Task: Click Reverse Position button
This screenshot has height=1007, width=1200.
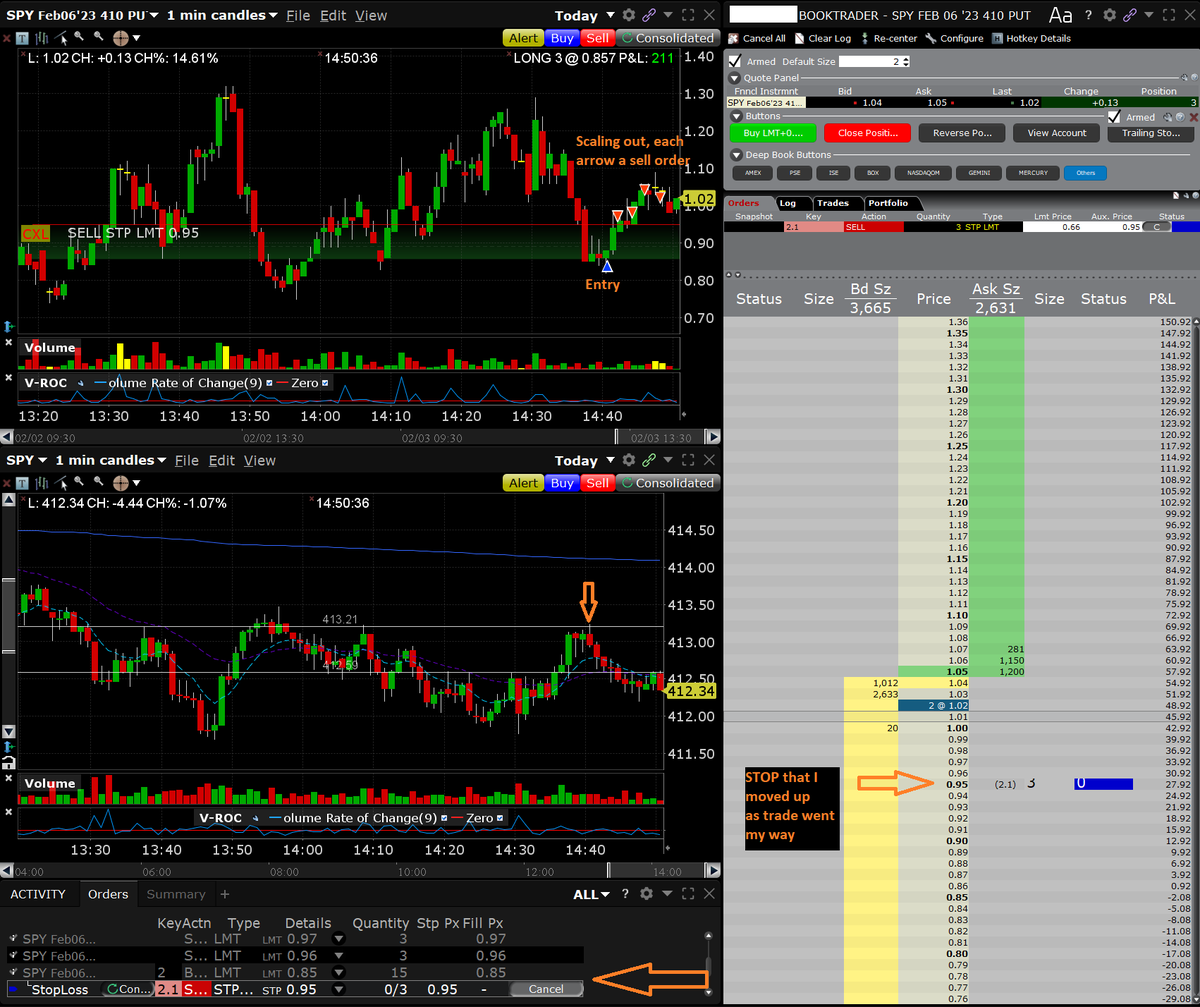Action: [x=962, y=133]
